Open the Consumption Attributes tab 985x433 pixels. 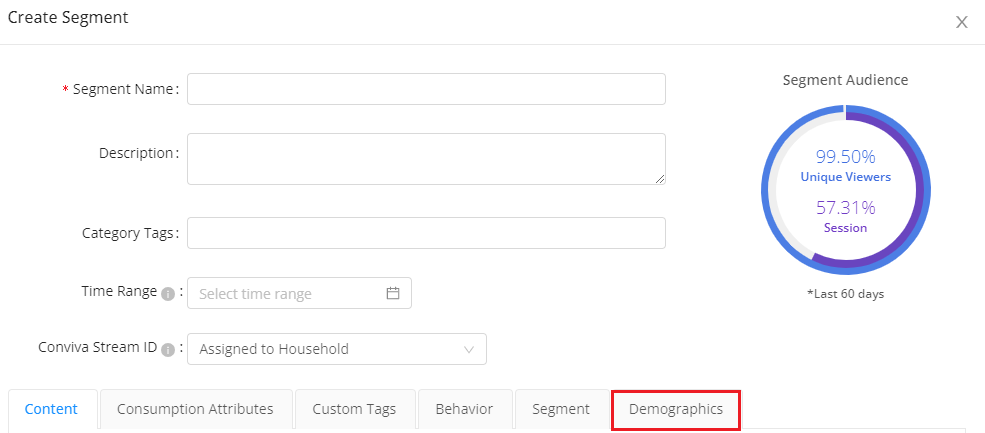click(x=196, y=410)
